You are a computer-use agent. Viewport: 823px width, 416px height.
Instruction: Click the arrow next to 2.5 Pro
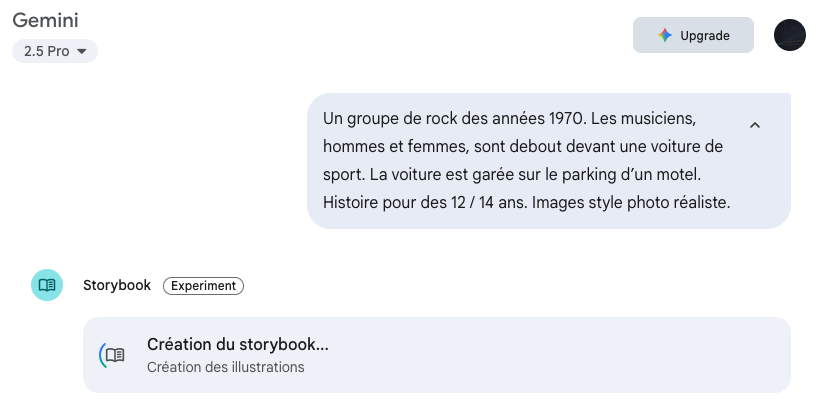coord(81,51)
